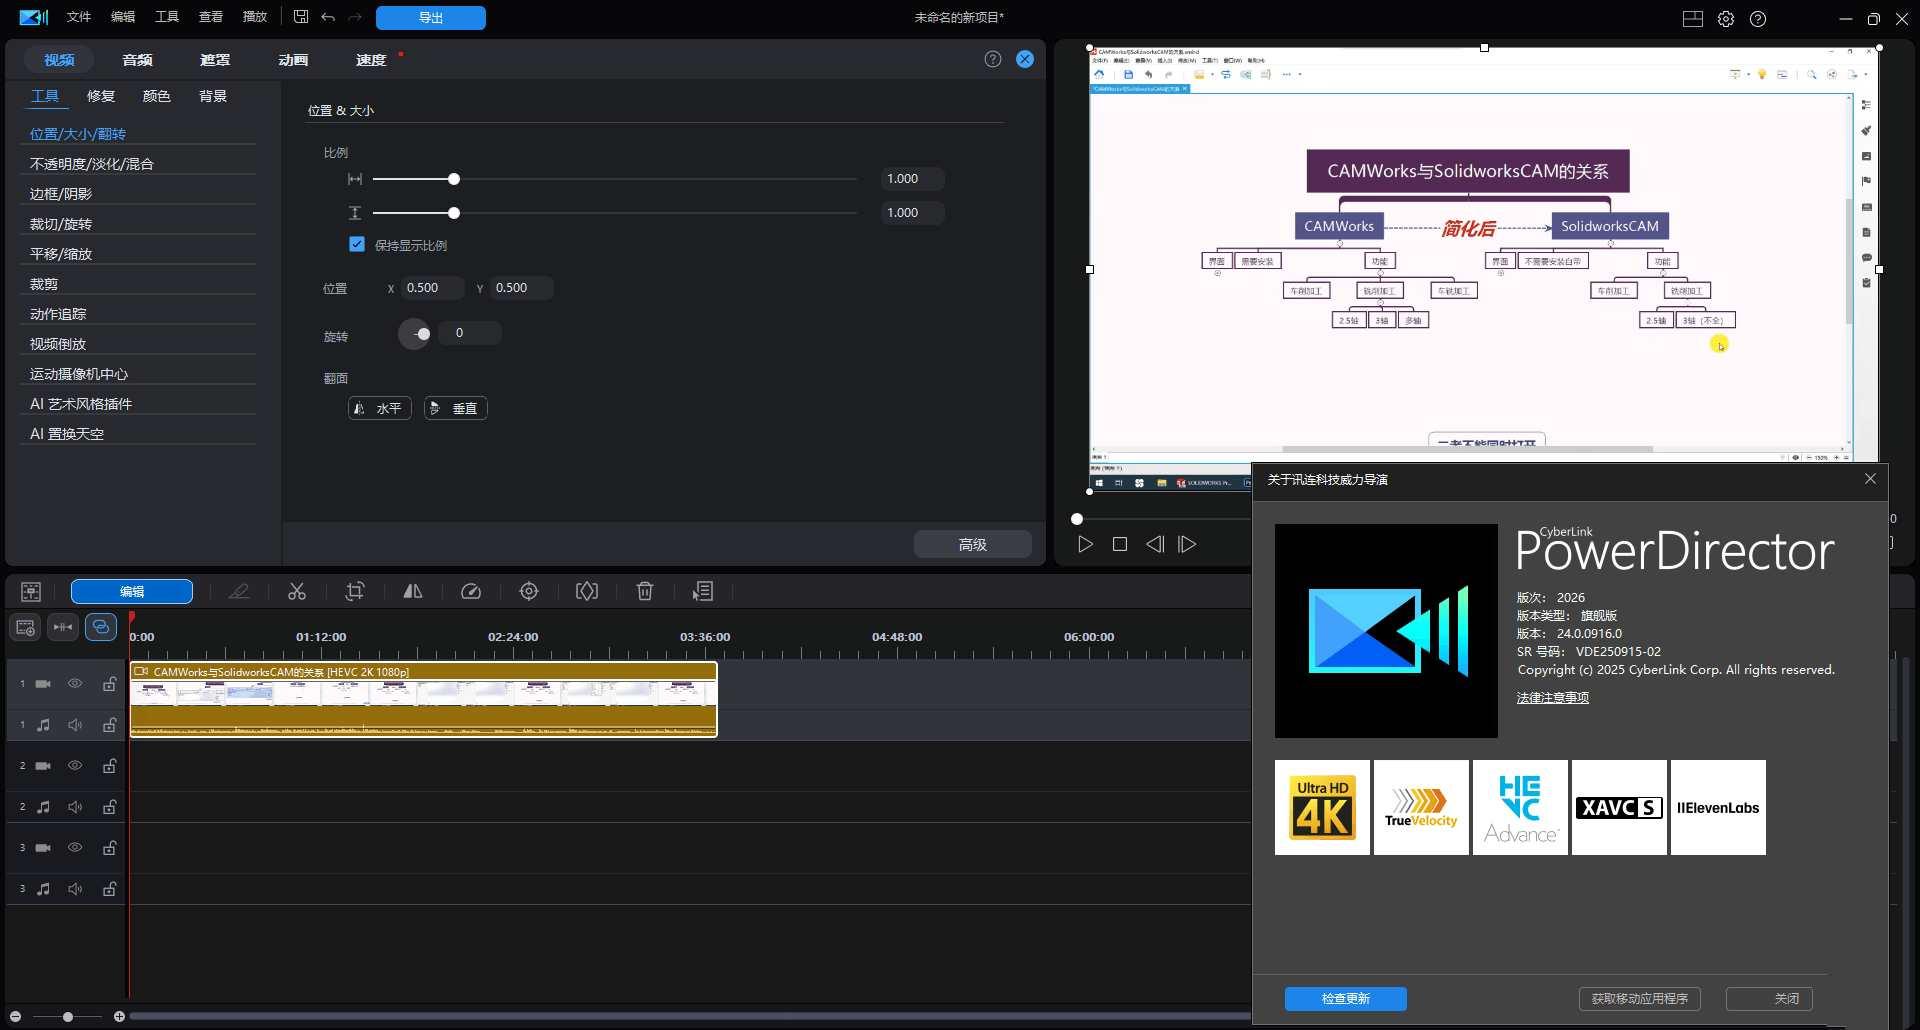Hide track 2 video with its eye toggle
This screenshot has width=1920, height=1030.
pos(75,765)
